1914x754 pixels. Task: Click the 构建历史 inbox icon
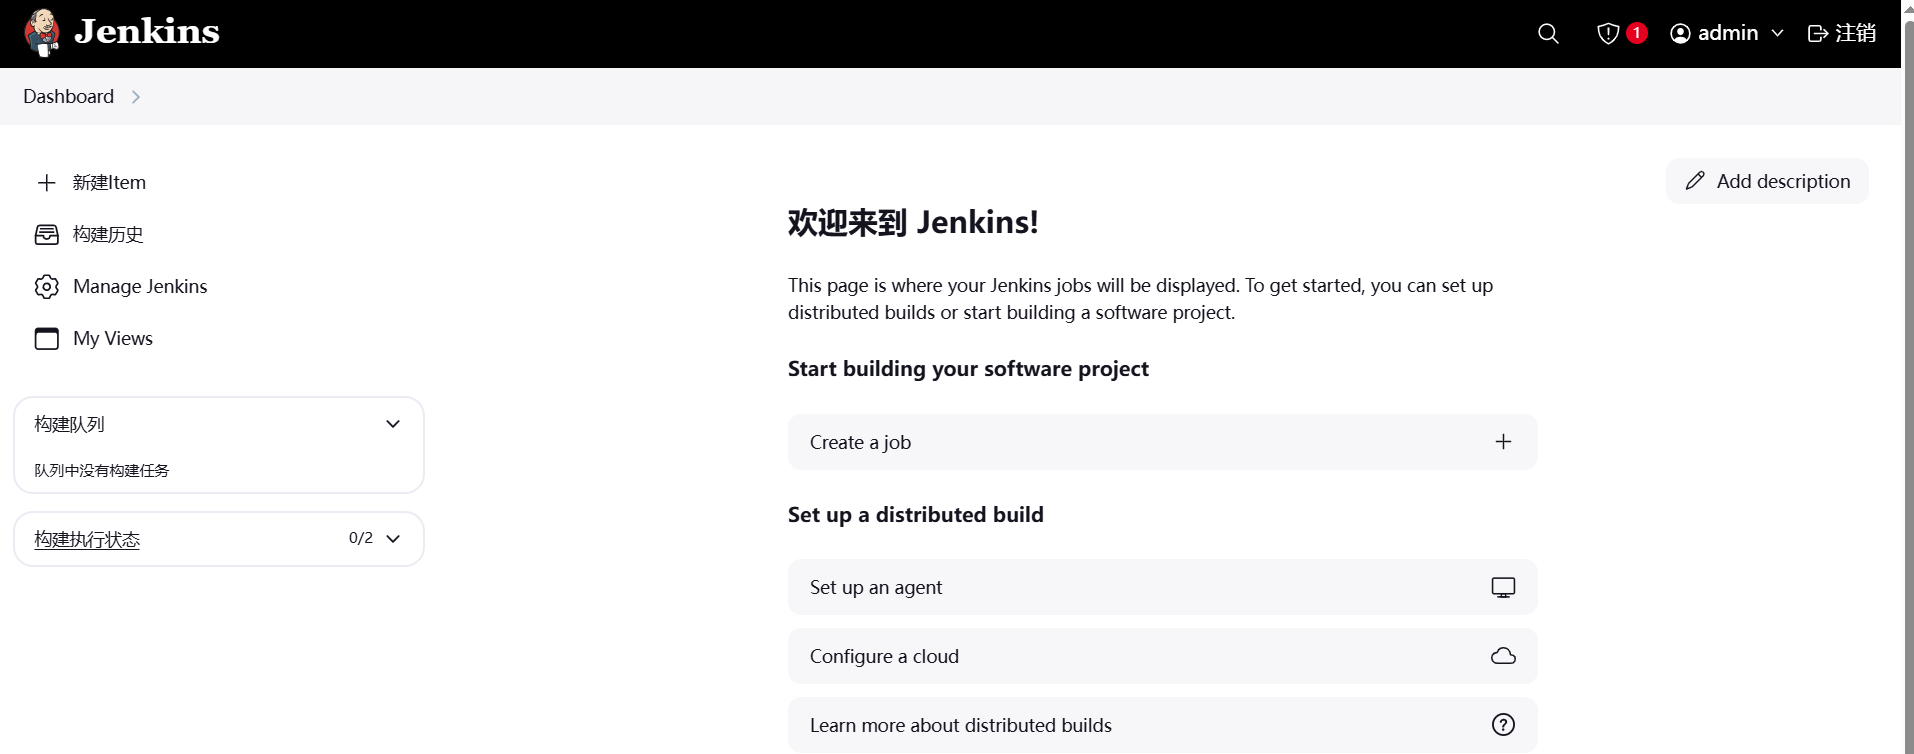click(x=46, y=234)
